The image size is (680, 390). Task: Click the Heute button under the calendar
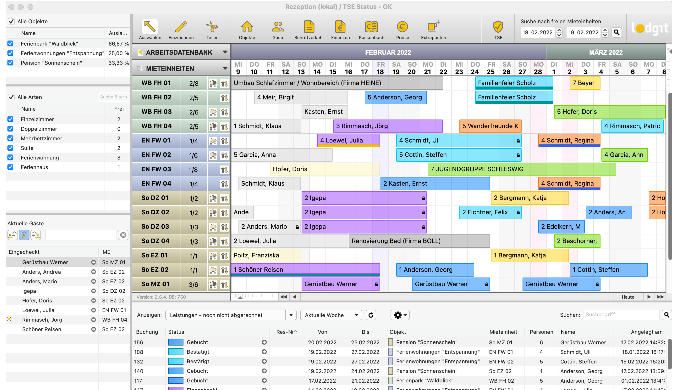coord(628,297)
